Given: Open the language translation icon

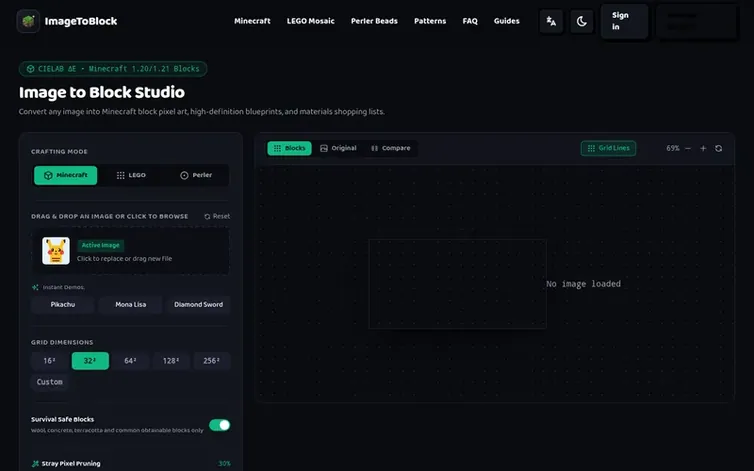Looking at the screenshot, I should (551, 22).
